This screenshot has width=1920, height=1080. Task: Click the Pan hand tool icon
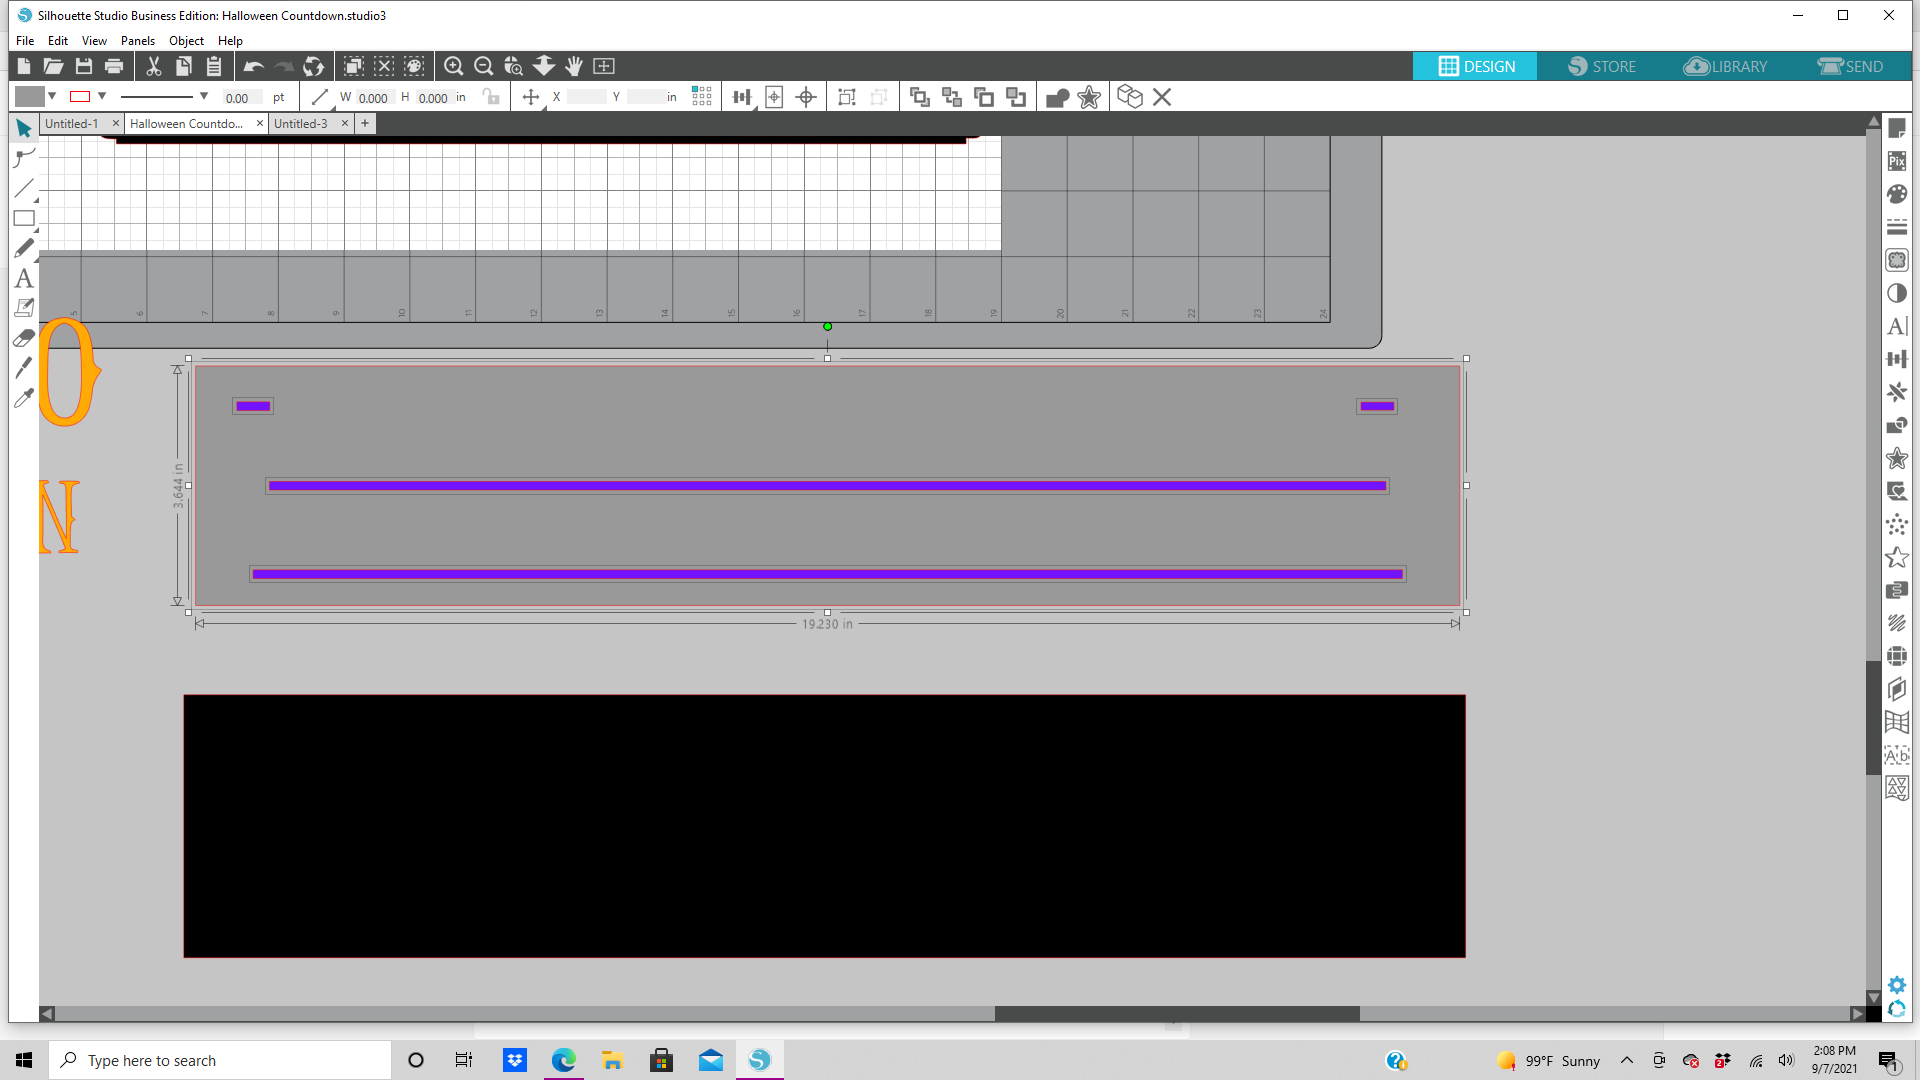pyautogui.click(x=574, y=66)
